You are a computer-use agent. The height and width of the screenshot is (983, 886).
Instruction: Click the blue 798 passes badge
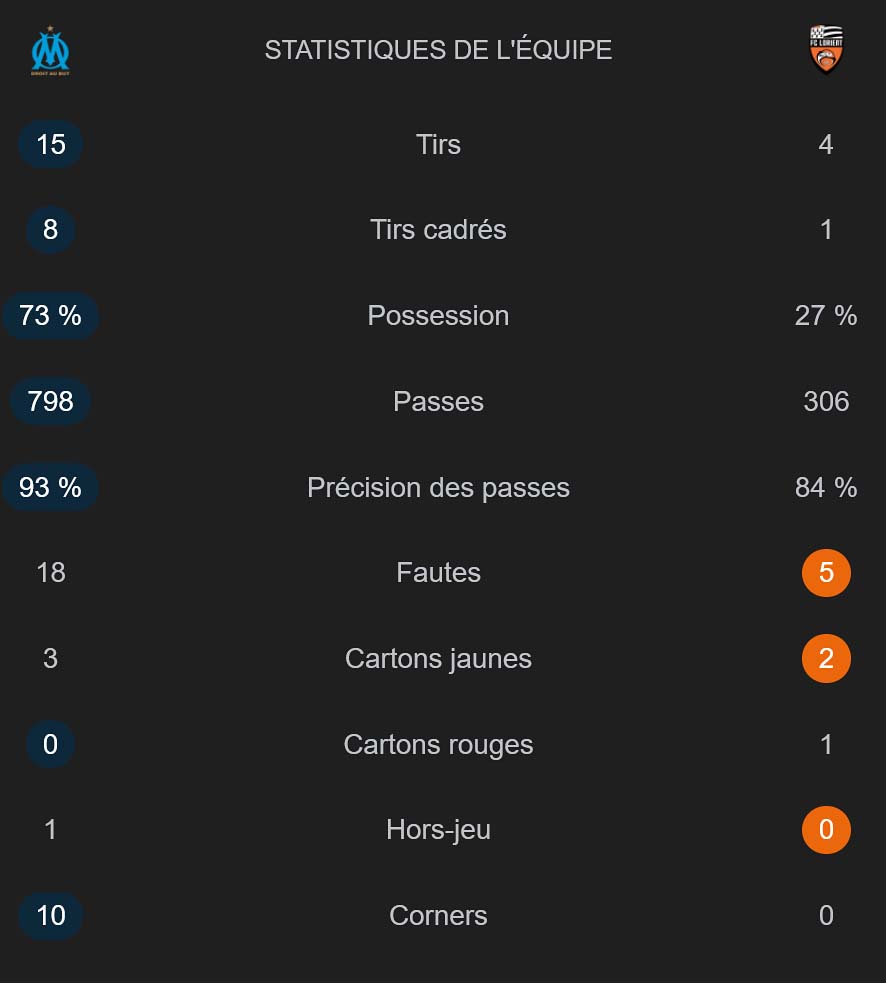point(51,401)
